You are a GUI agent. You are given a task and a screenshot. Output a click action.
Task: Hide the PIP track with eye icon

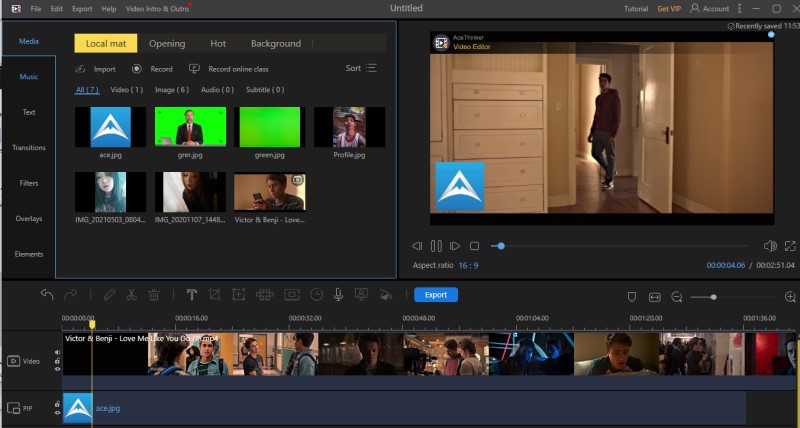pos(57,413)
